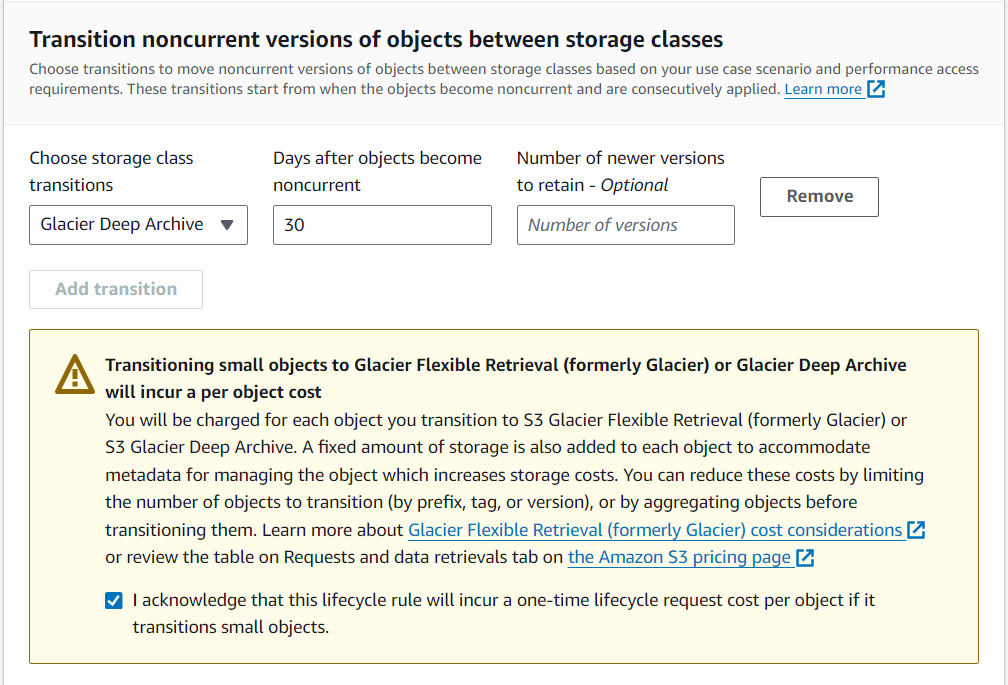This screenshot has height=685, width=1008.
Task: Focus the days after noncurrent field showing 30
Action: (382, 225)
